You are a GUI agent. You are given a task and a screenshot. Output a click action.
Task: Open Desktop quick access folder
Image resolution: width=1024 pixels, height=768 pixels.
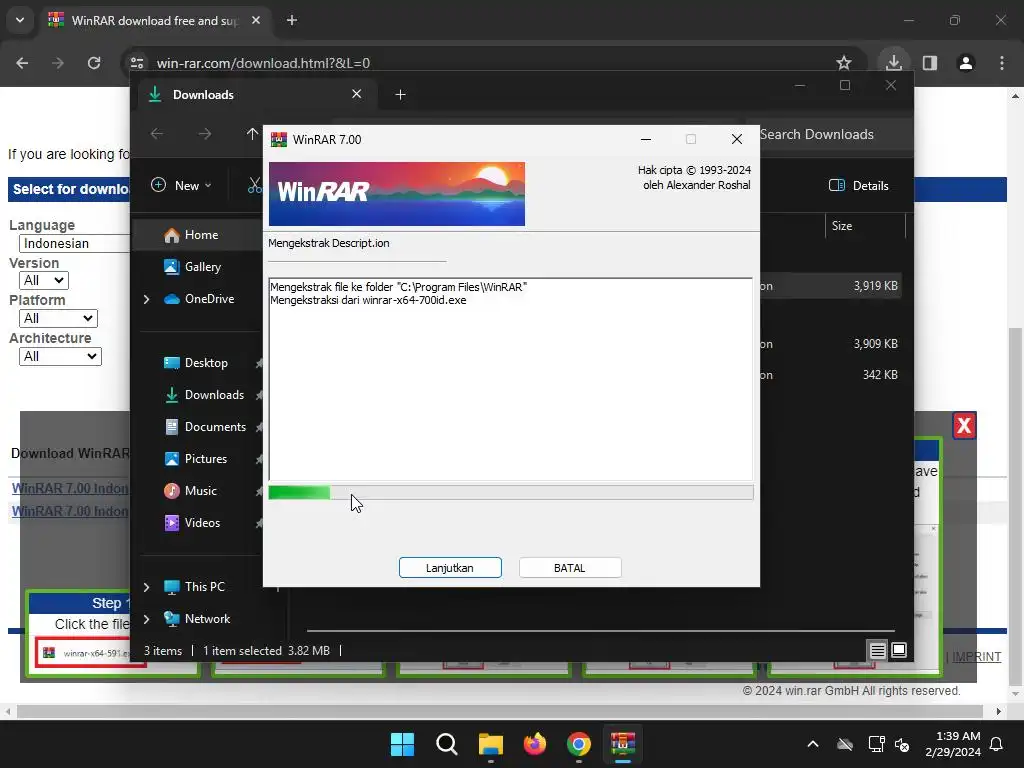[196, 363]
